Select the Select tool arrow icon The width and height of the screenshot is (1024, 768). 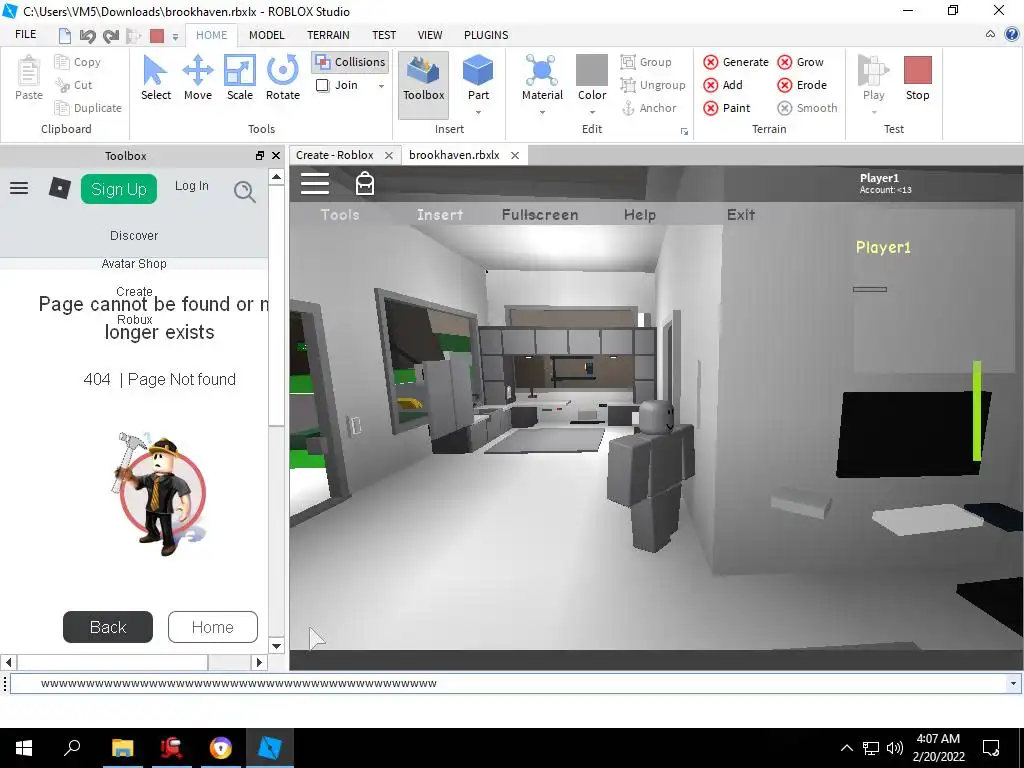pos(155,71)
